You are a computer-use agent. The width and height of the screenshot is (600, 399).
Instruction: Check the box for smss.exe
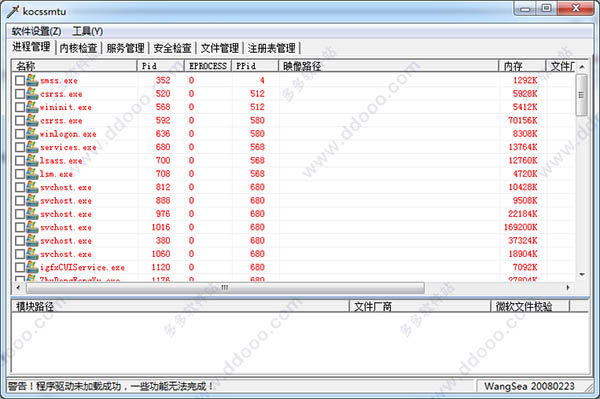coord(20,80)
